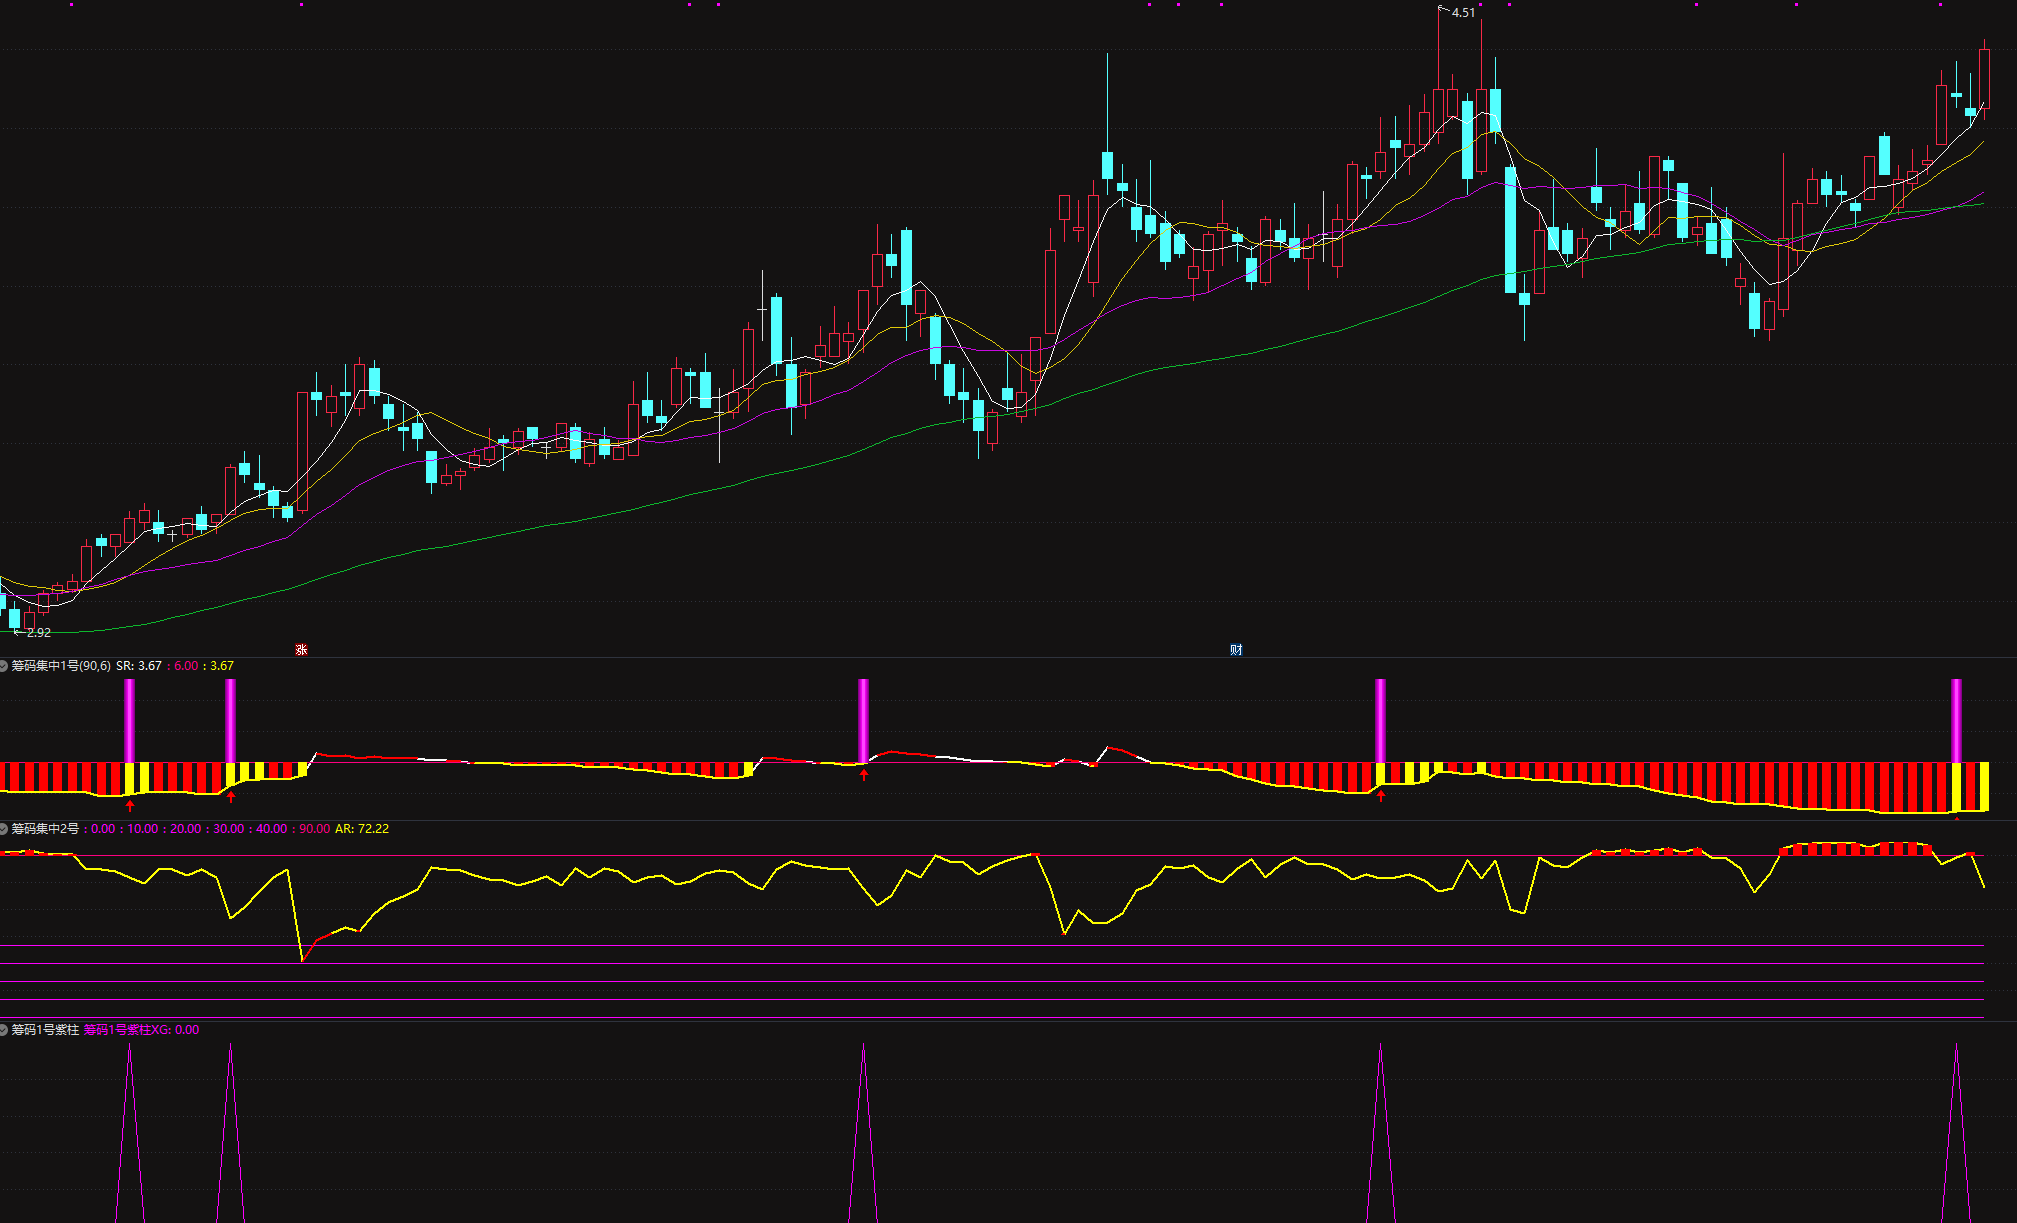Viewport: 2017px width, 1223px height.
Task: Click the SR: 3.67 value label
Action: [x=139, y=666]
